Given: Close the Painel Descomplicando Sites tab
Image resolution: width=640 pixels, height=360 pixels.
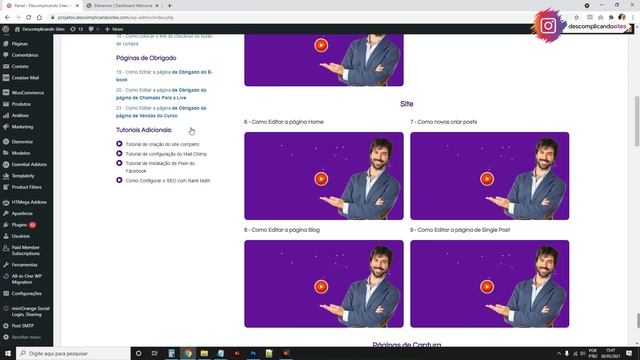Looking at the screenshot, I should click(77, 6).
